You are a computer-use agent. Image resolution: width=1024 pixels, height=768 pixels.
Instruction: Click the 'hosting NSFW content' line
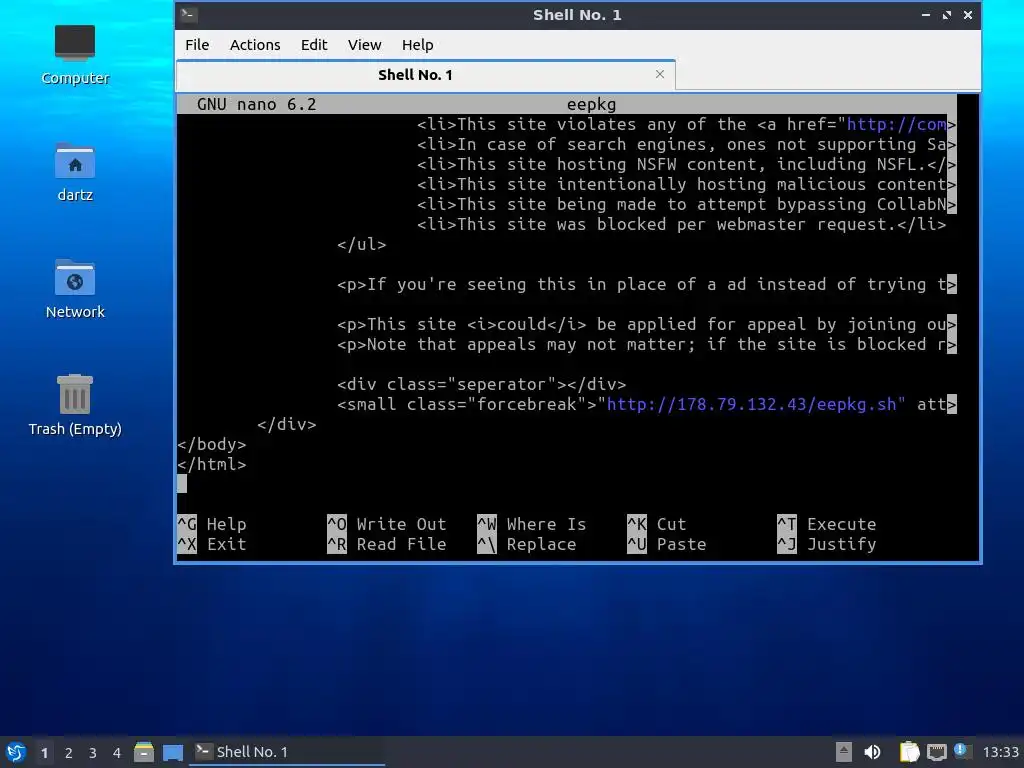point(686,164)
